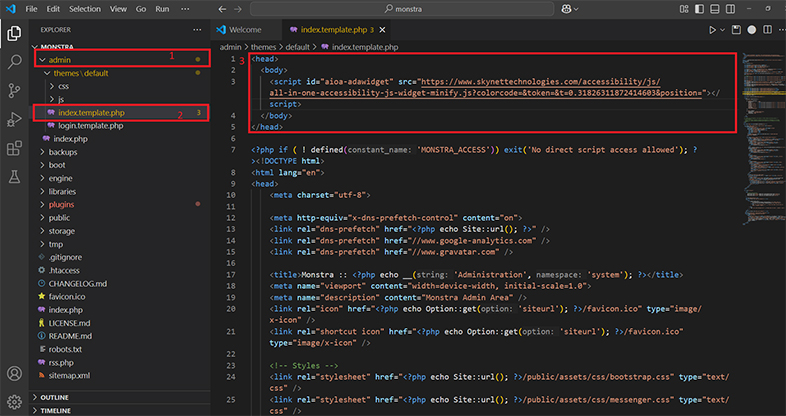This screenshot has height=416, width=786.
Task: Click the round circle icon in editor toolbar
Action: coord(751,30)
